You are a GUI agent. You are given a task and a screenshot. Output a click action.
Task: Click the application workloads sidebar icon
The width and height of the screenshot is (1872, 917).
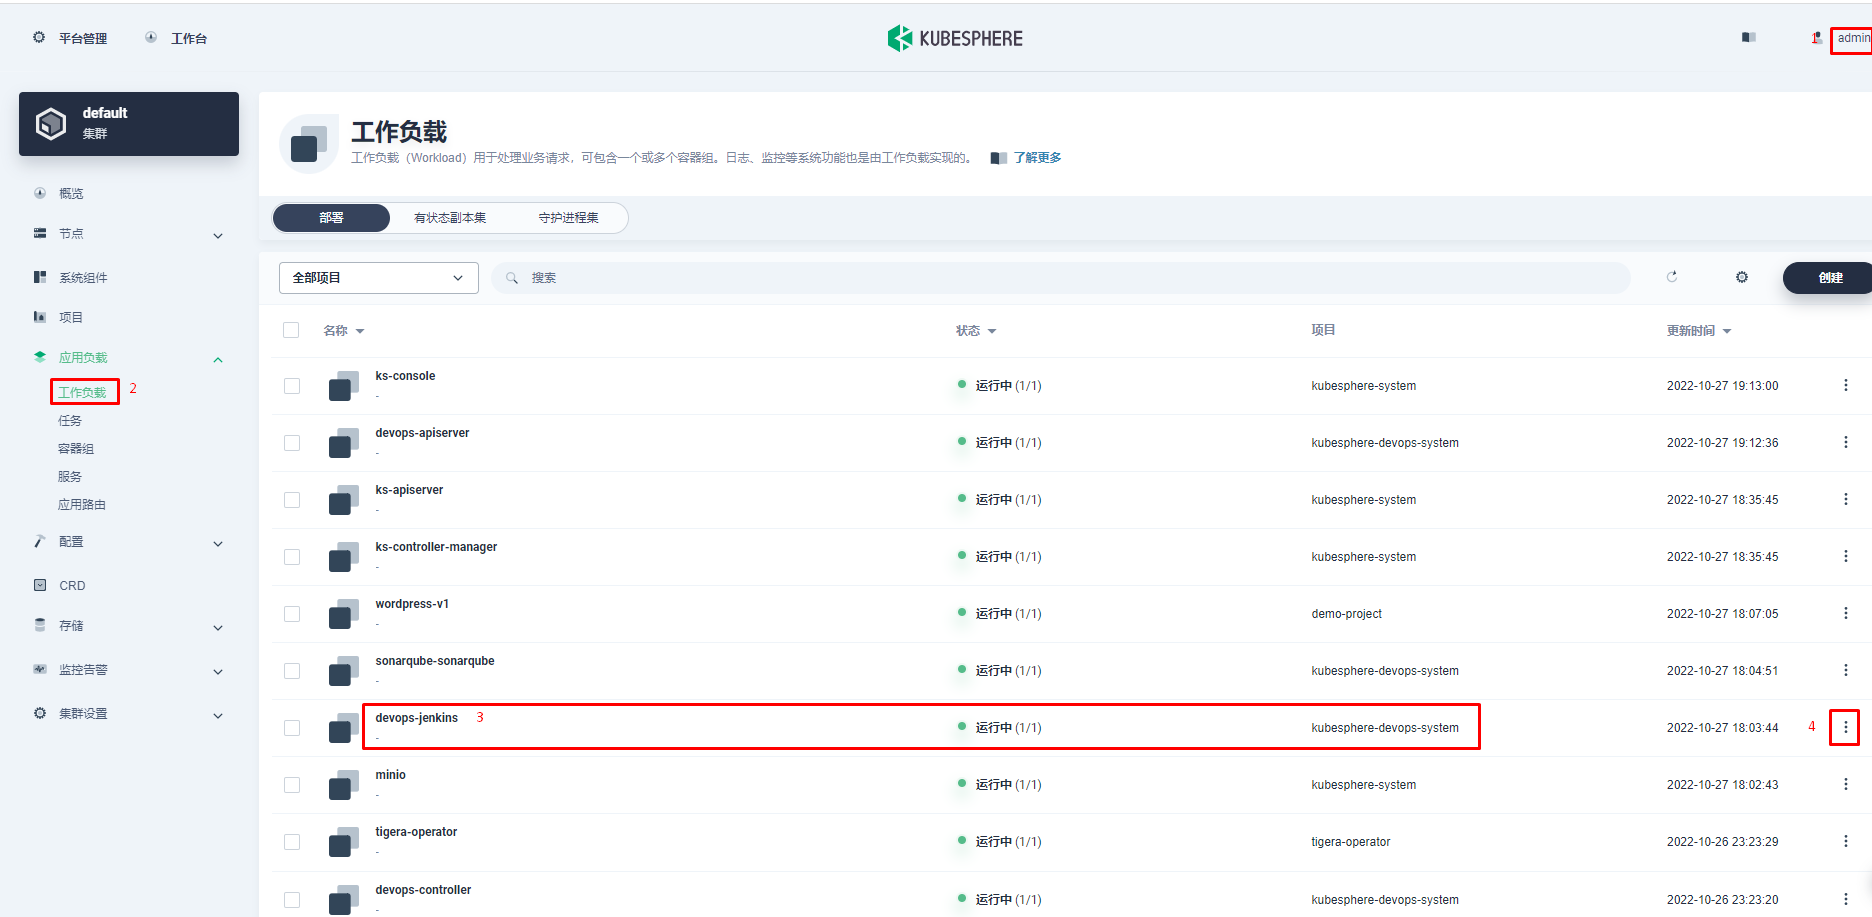click(x=40, y=357)
